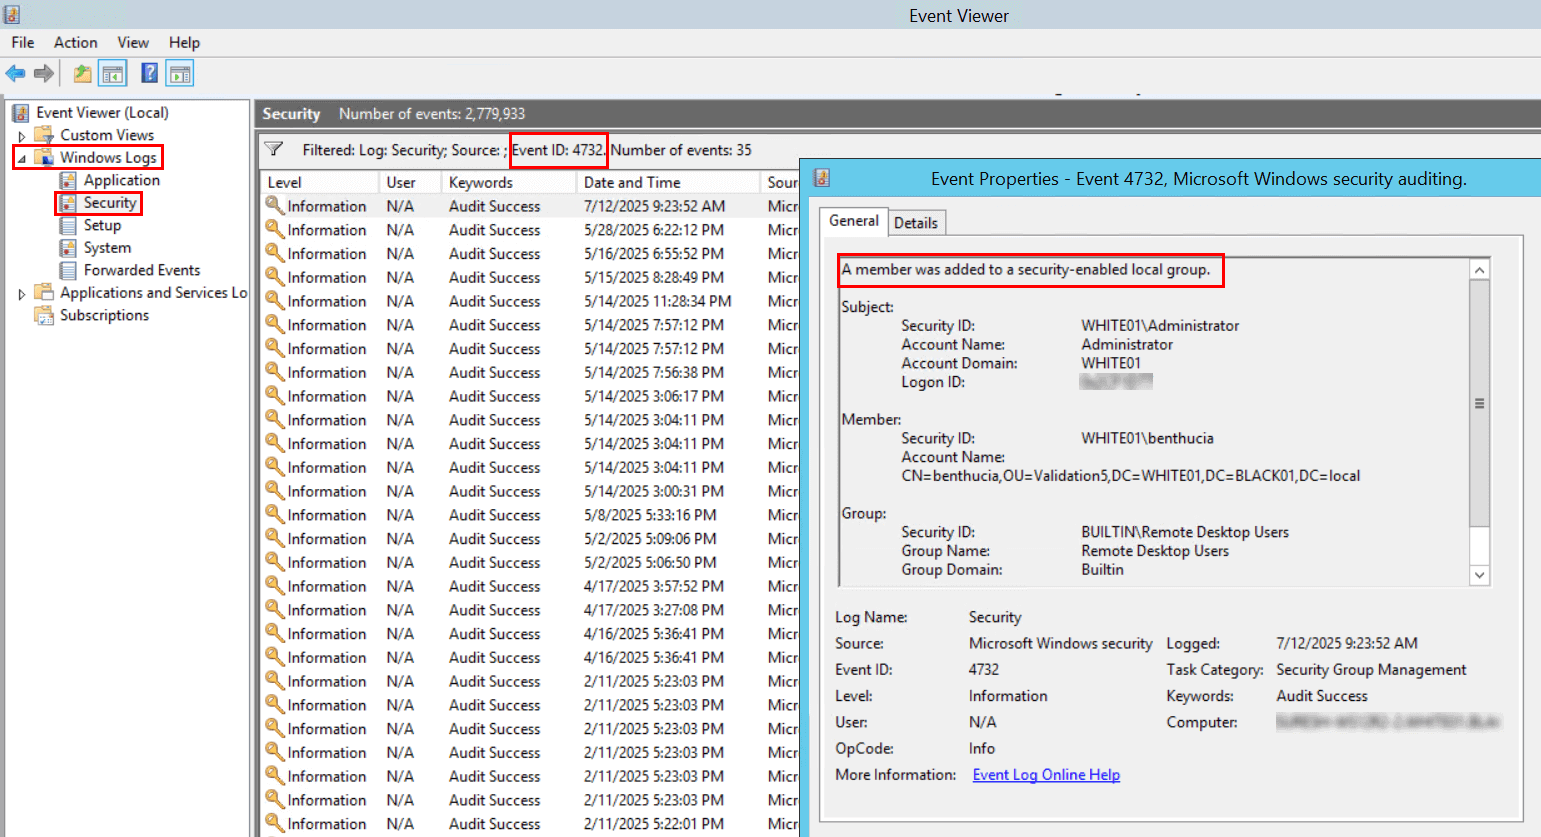
Task: Select the Subscriptions node in the tree
Action: 103,314
